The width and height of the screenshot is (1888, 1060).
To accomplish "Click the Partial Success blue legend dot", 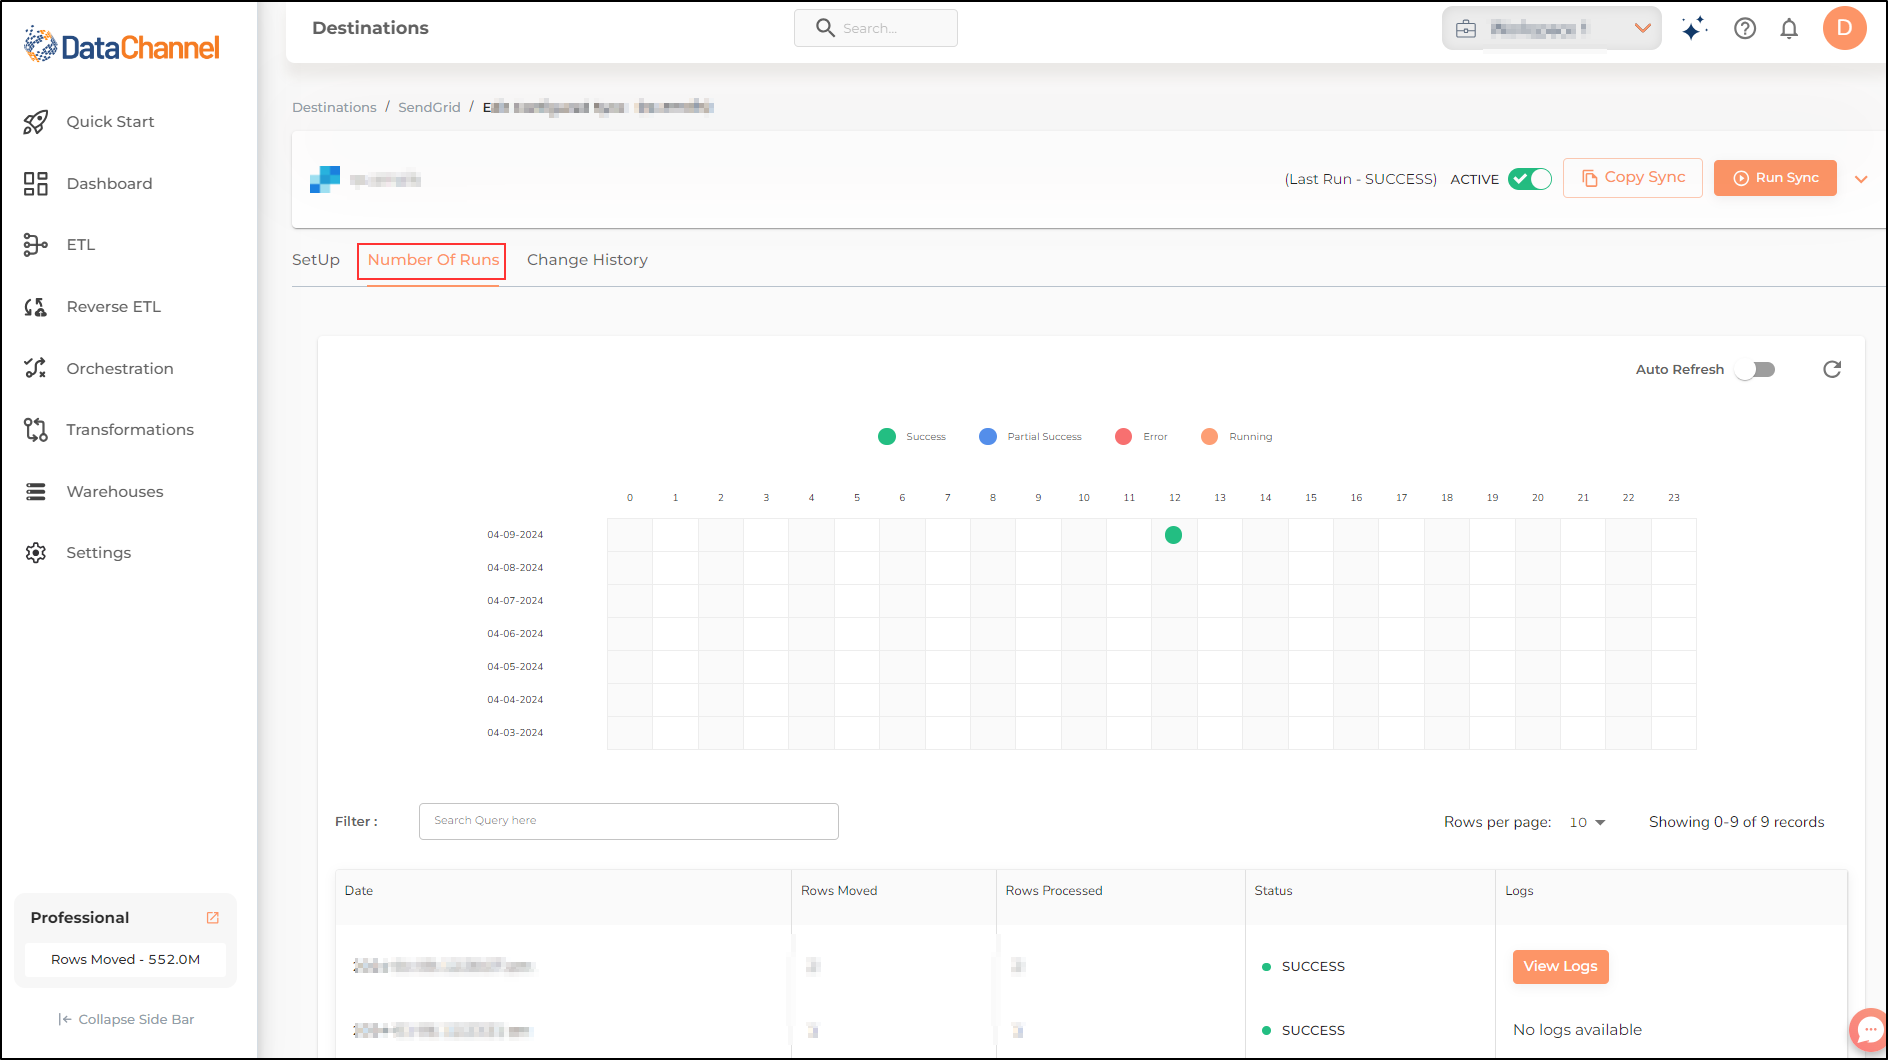I will [x=988, y=437].
